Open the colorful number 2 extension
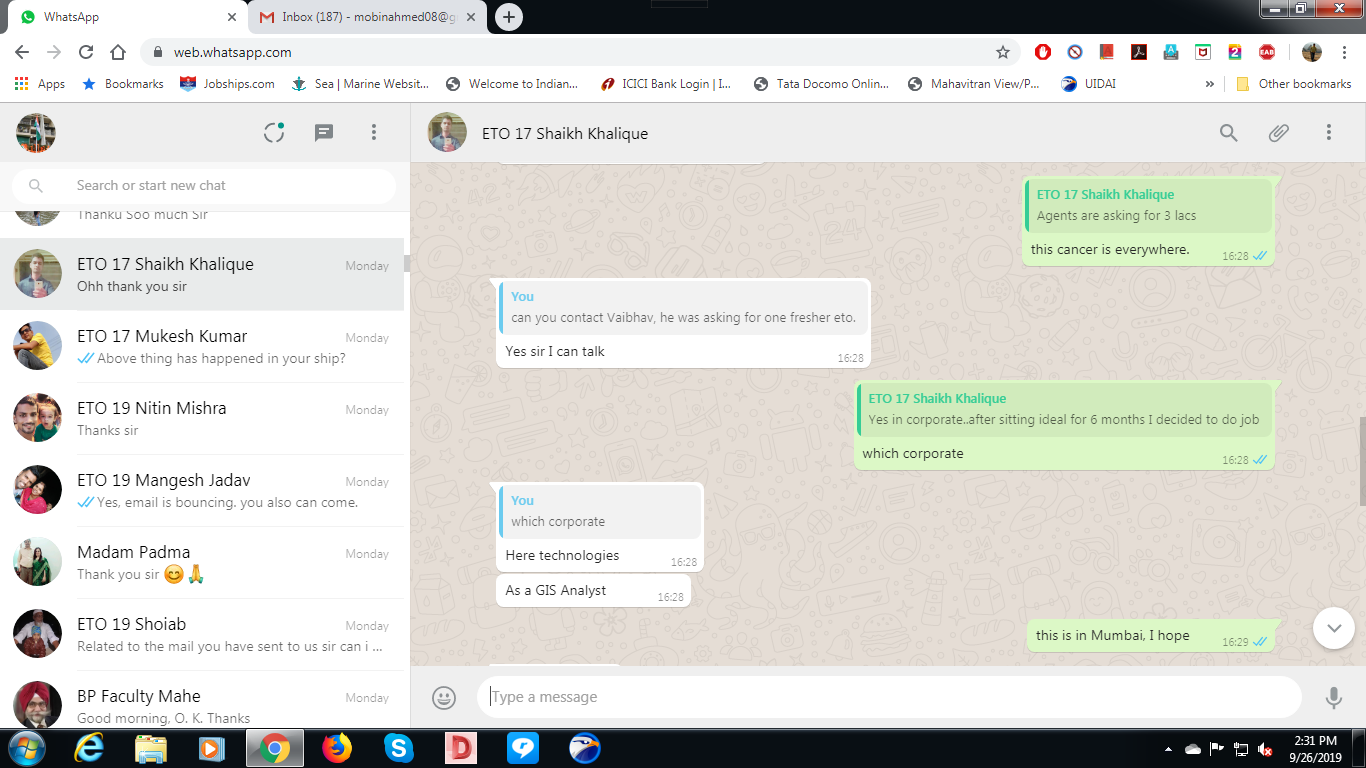The width and height of the screenshot is (1366, 768). [1235, 52]
